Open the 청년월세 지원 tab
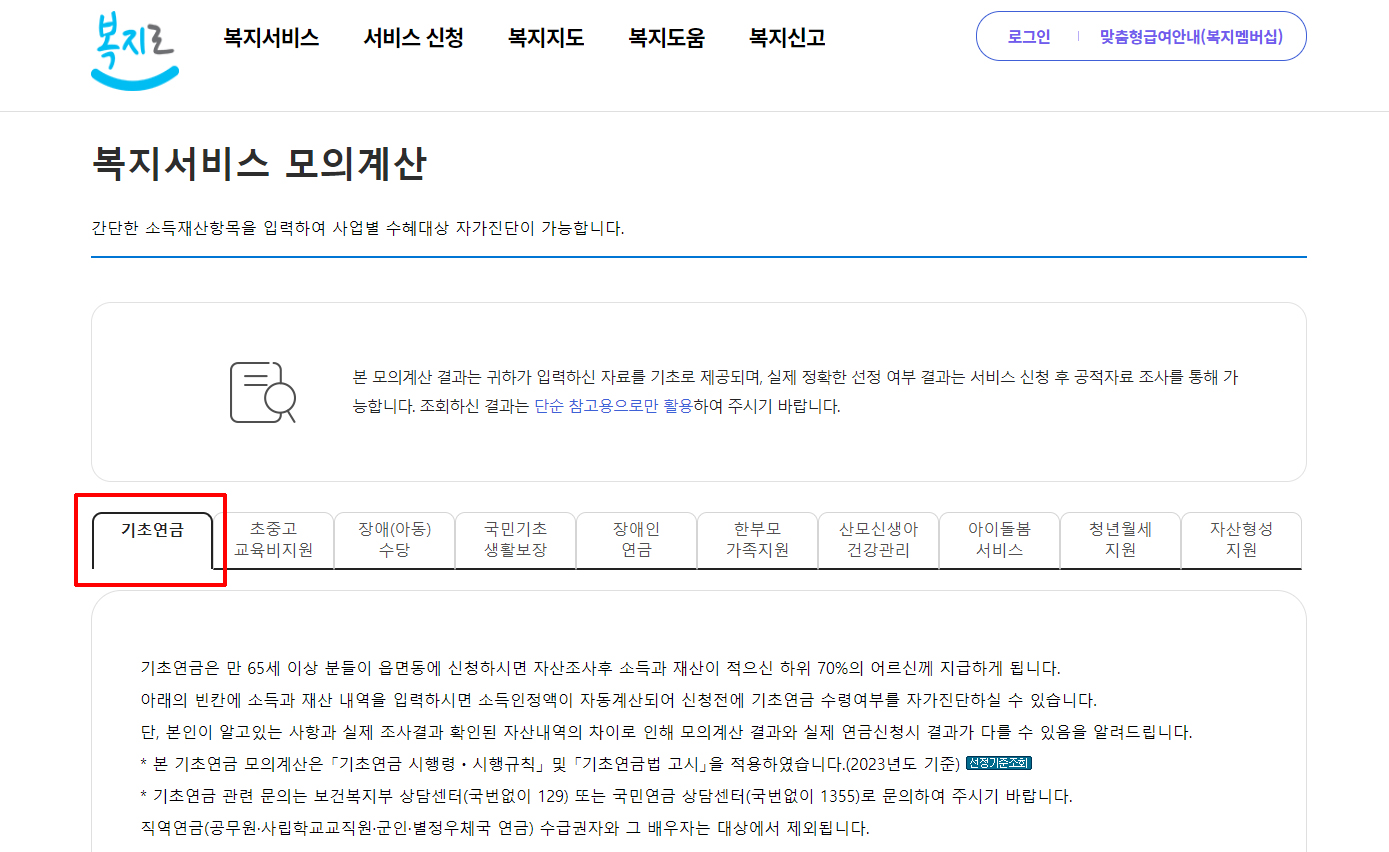Viewport: 1389px width, 852px height. (x=1120, y=540)
